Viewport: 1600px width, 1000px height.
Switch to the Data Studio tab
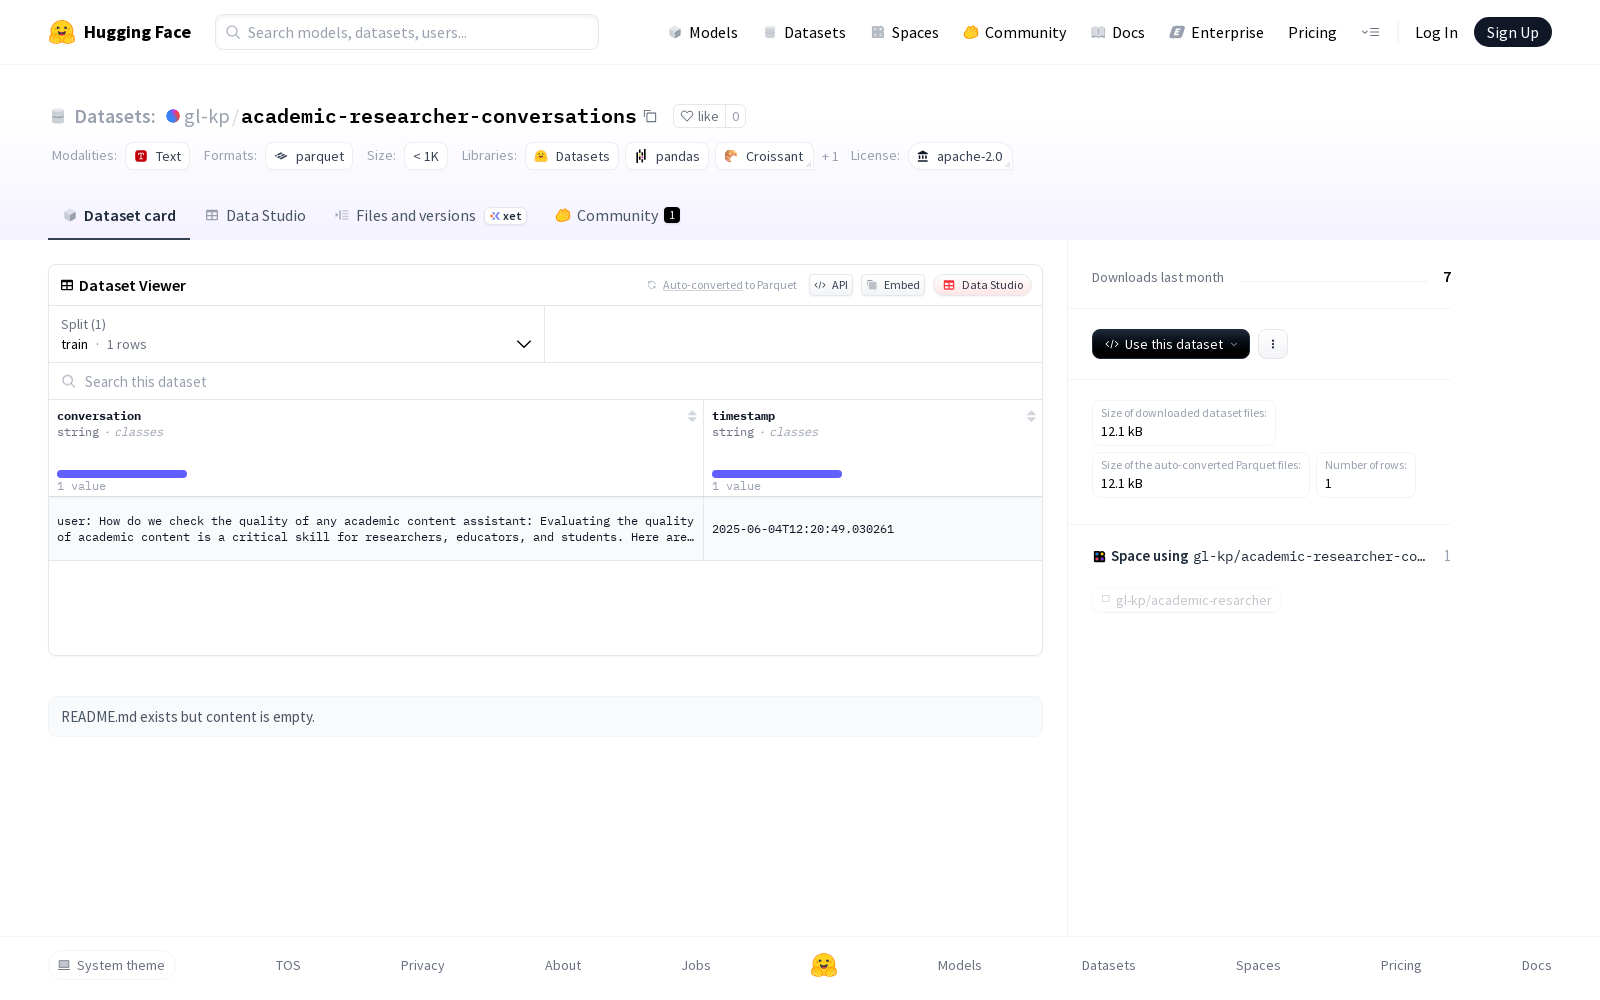256,215
